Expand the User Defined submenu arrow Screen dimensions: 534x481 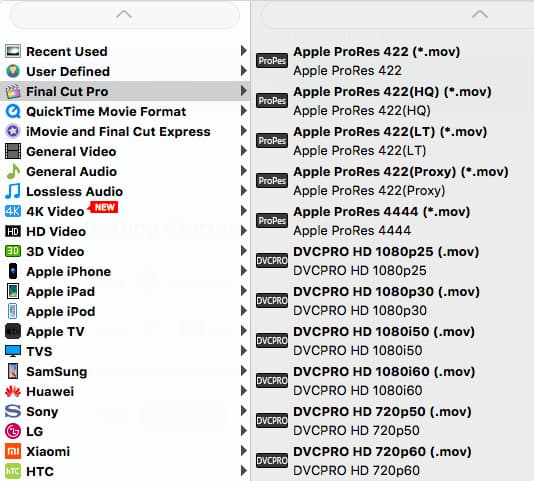pos(244,71)
